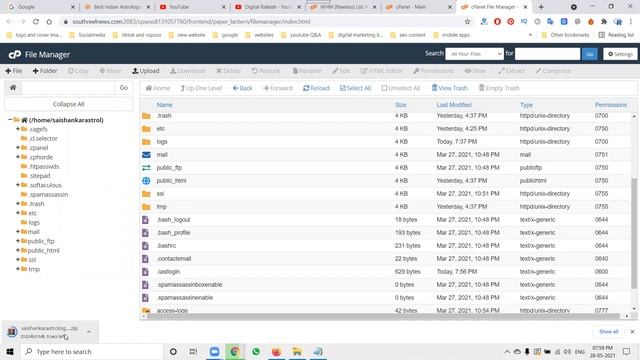Open WhatsApp from the taskbar

[256, 351]
